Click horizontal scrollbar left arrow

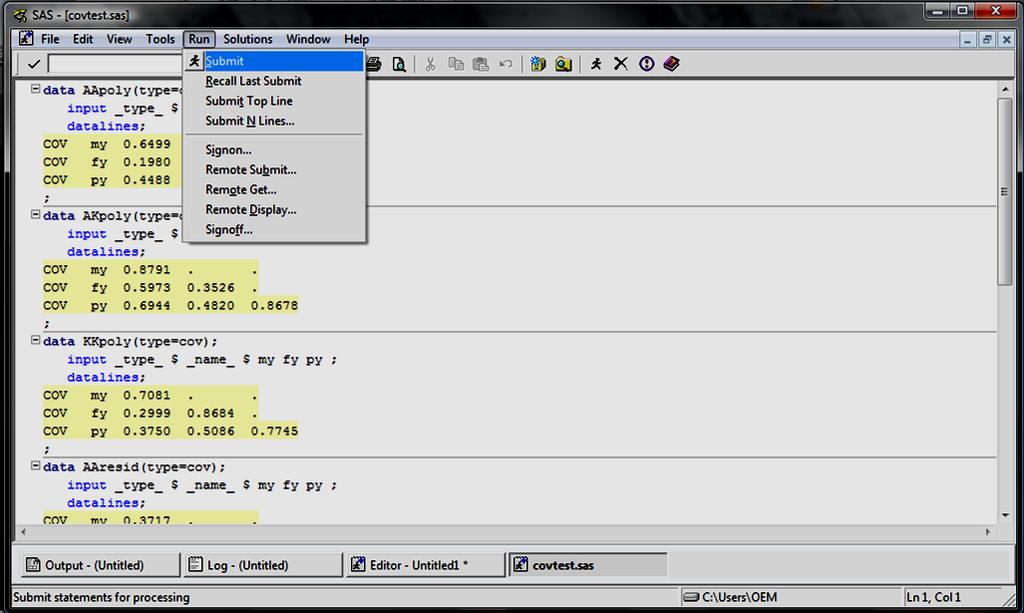24,532
